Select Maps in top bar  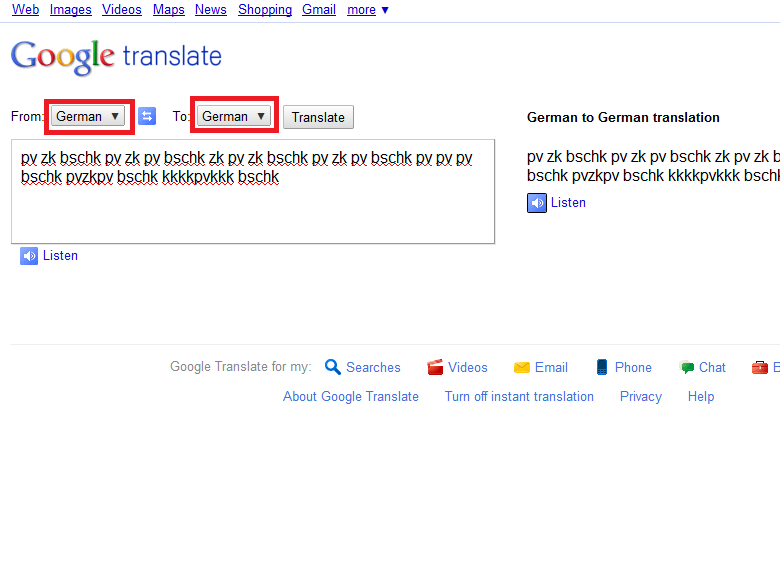169,9
